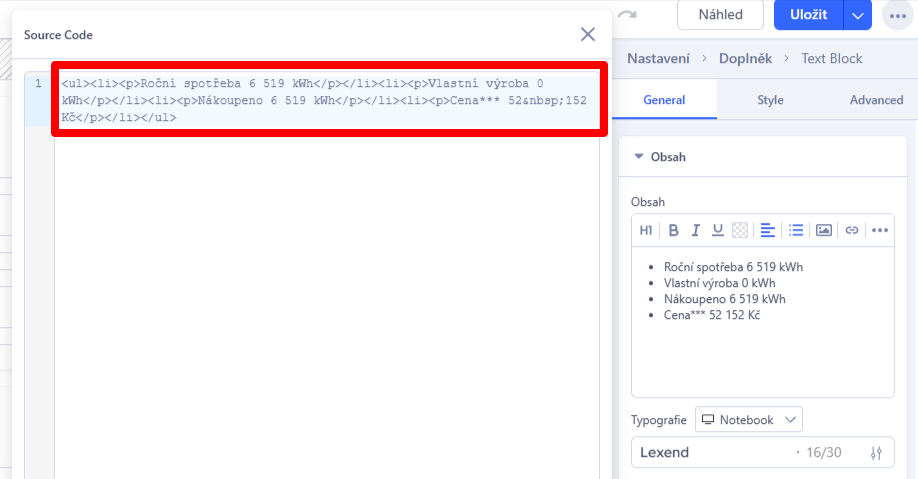Click the Nákoupeno 6 519 kWh bullet
The width and height of the screenshot is (918, 479).
724,299
